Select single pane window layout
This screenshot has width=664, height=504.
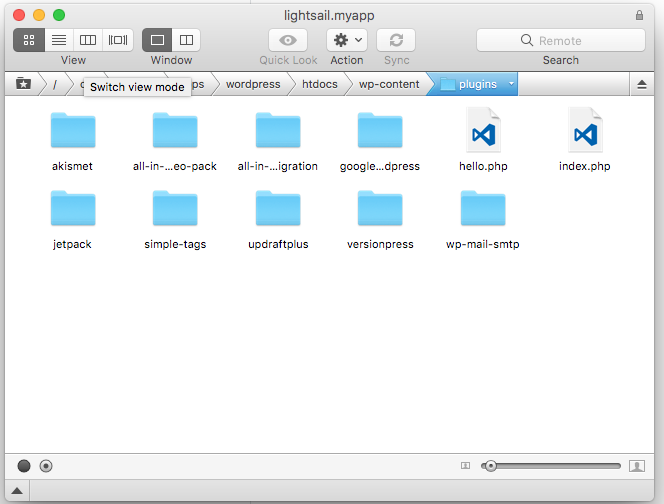(157, 40)
